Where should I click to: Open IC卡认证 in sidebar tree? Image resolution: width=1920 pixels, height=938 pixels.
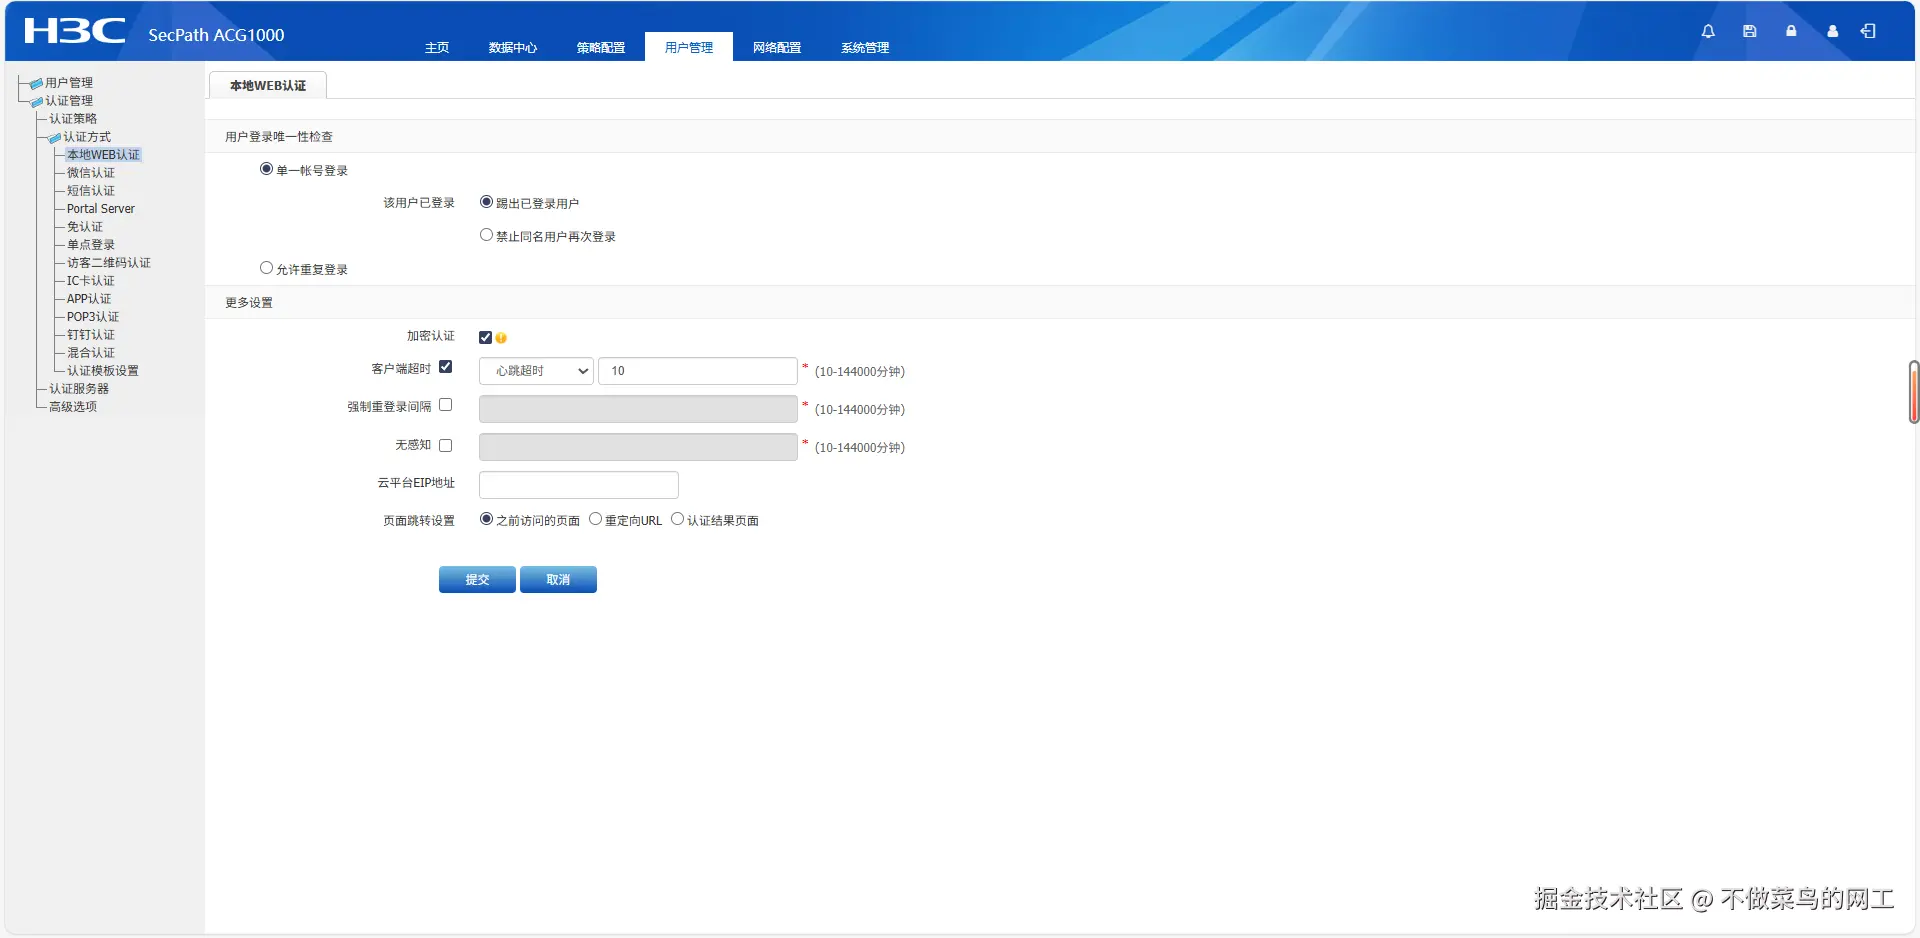click(91, 281)
